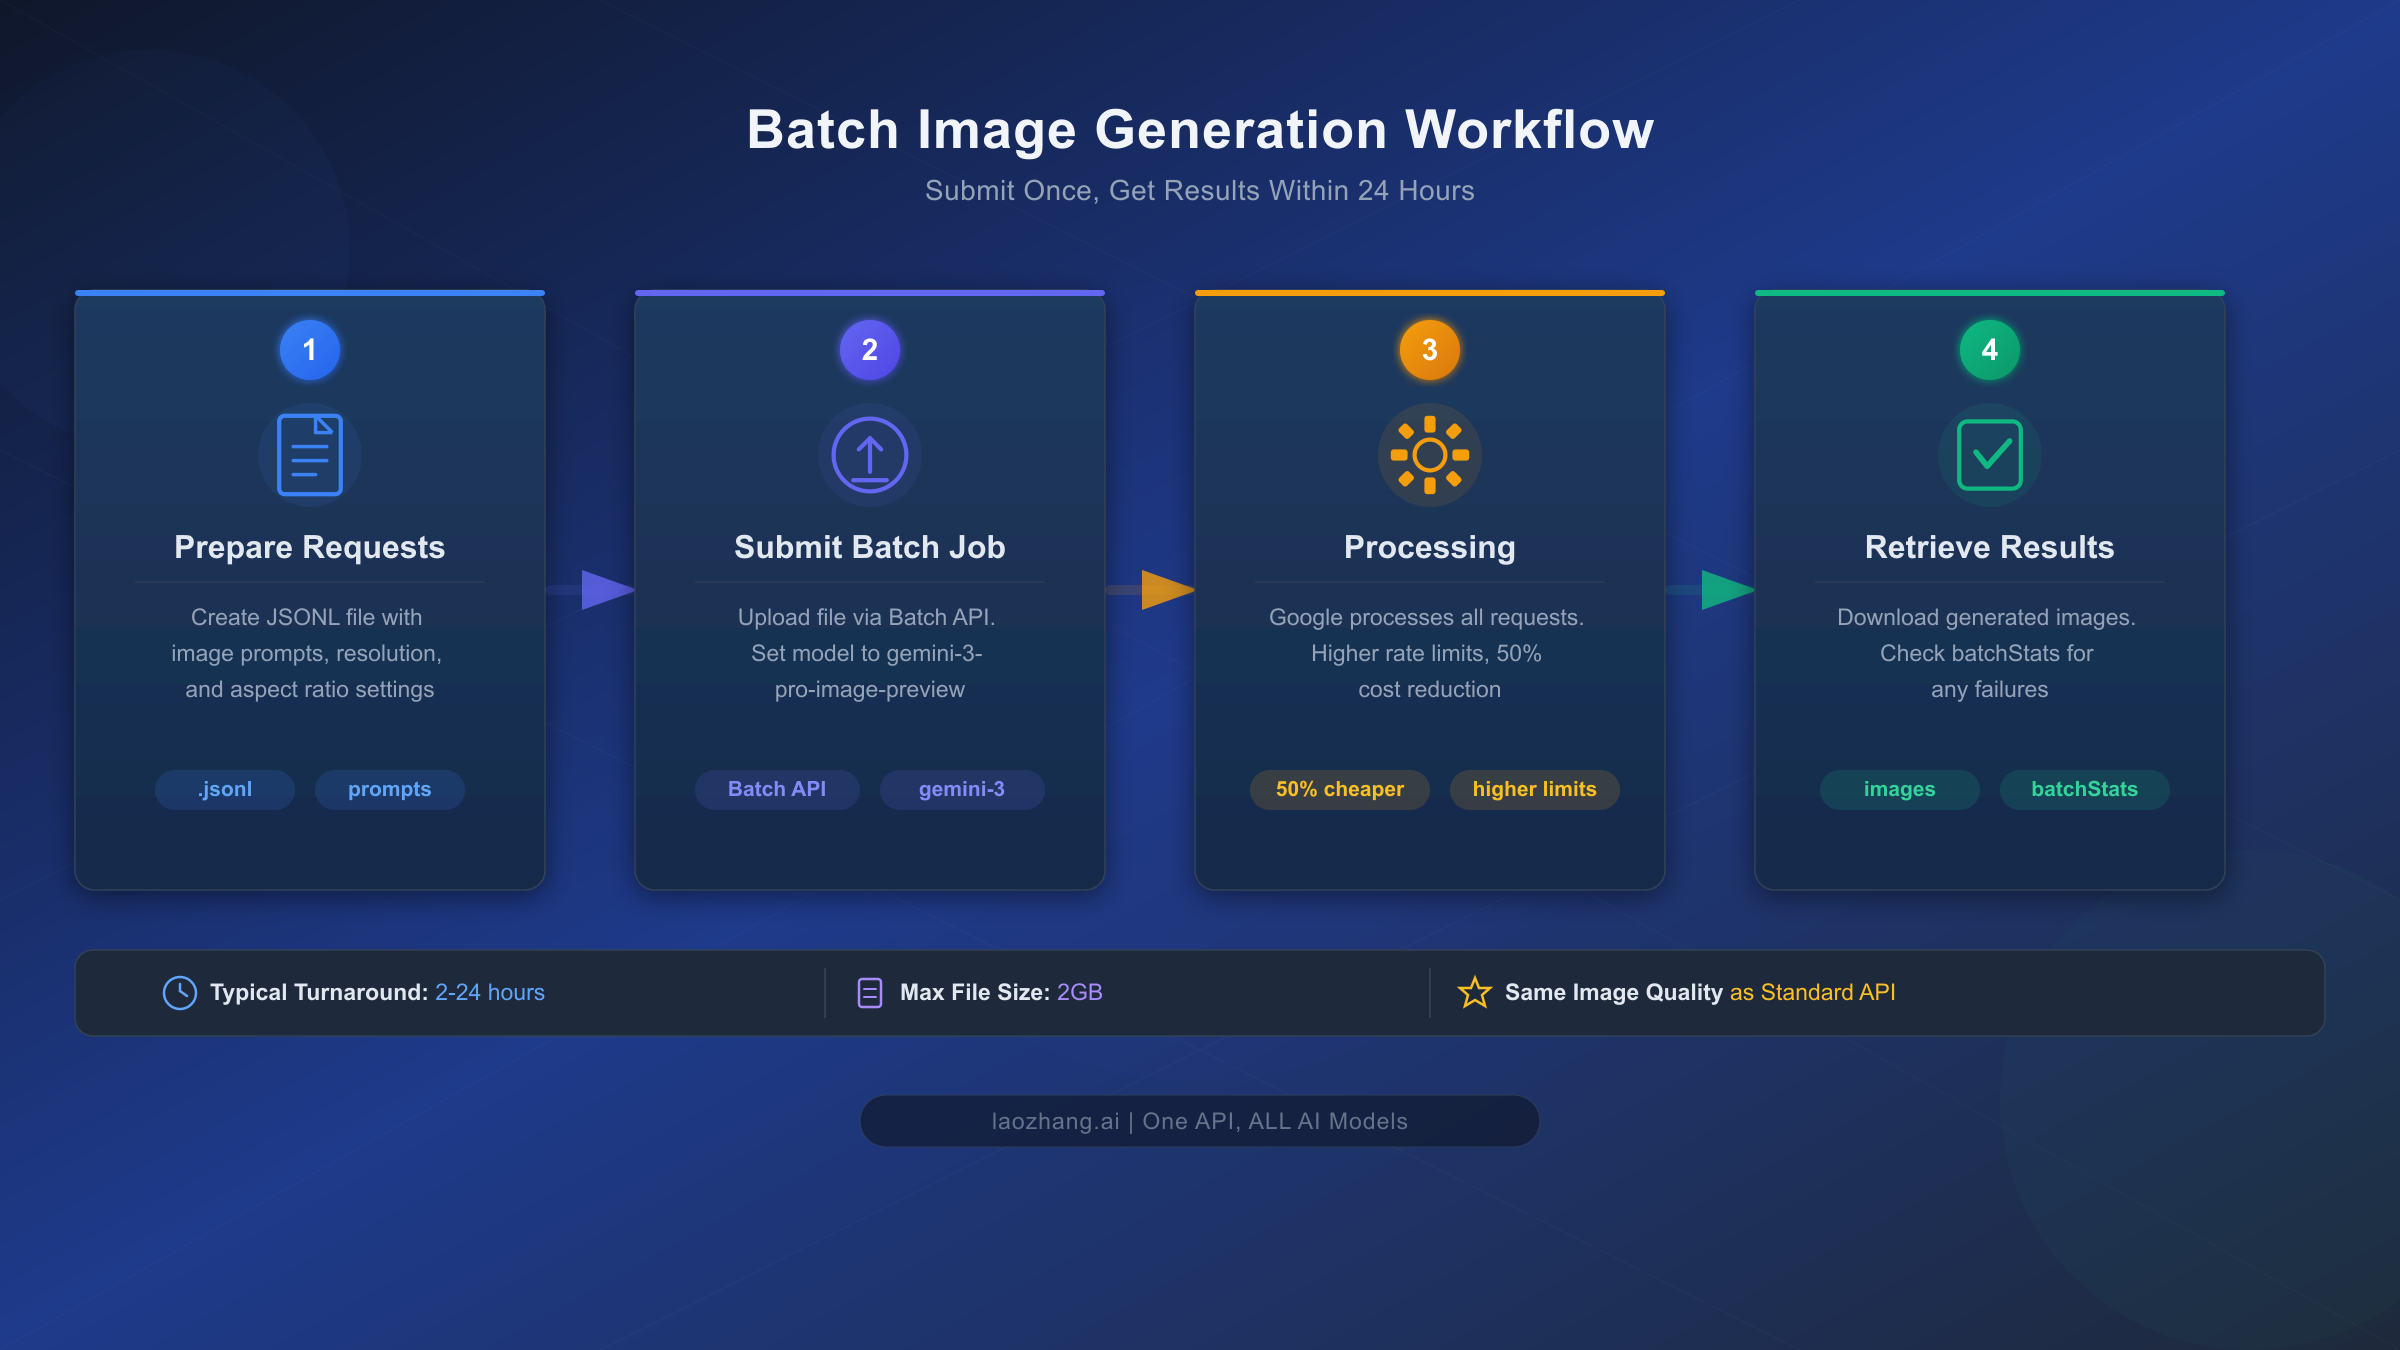This screenshot has height=1350, width=2400.
Task: Click the green checkmark icon in Retrieve Results
Action: pyautogui.click(x=1989, y=455)
